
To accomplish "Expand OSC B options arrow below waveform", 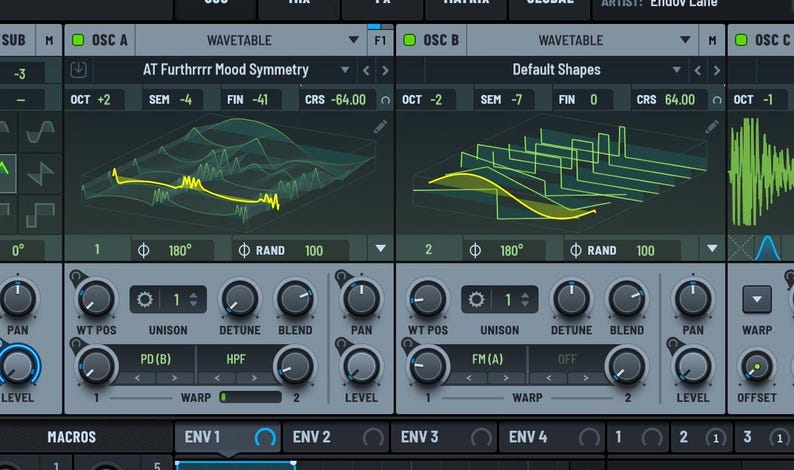I will pos(712,249).
